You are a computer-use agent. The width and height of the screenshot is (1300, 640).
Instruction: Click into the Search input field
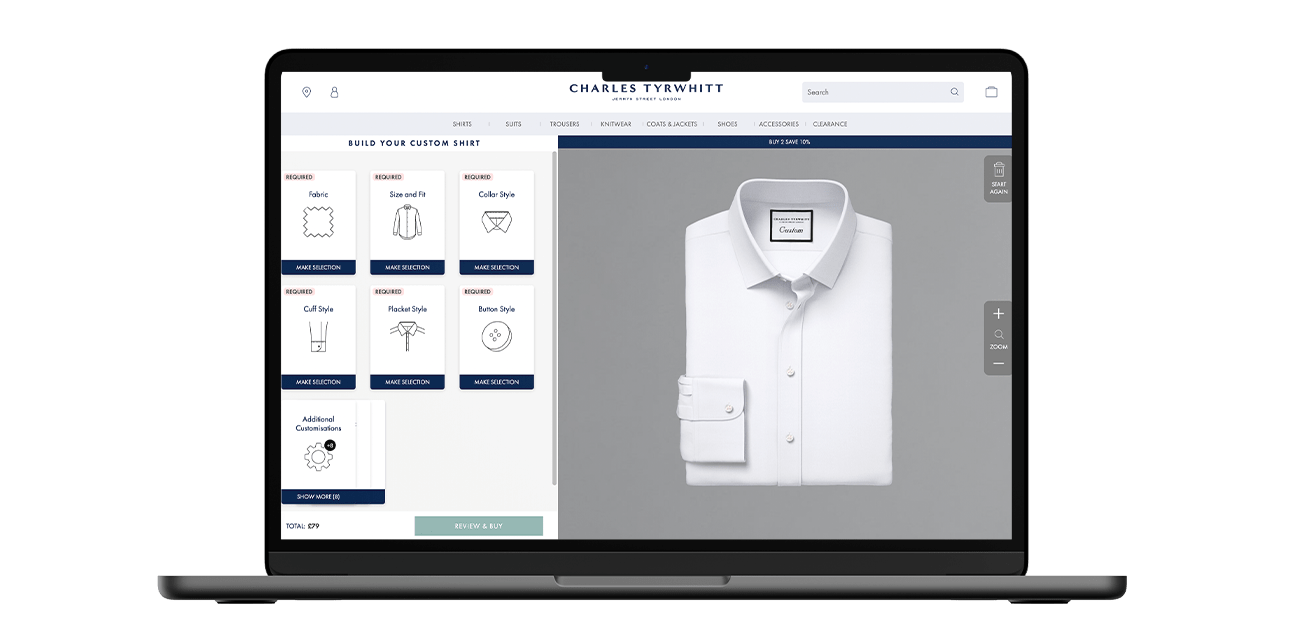pyautogui.click(x=870, y=92)
